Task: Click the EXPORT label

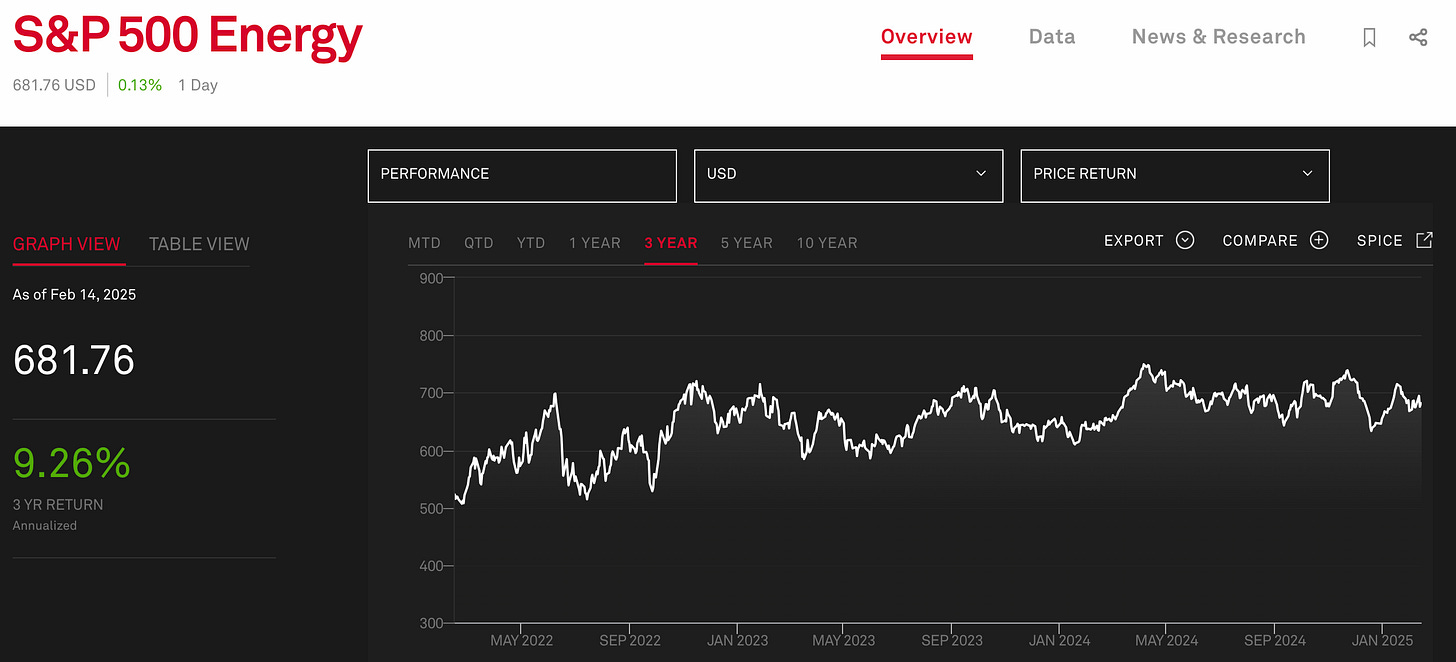Action: [1134, 241]
